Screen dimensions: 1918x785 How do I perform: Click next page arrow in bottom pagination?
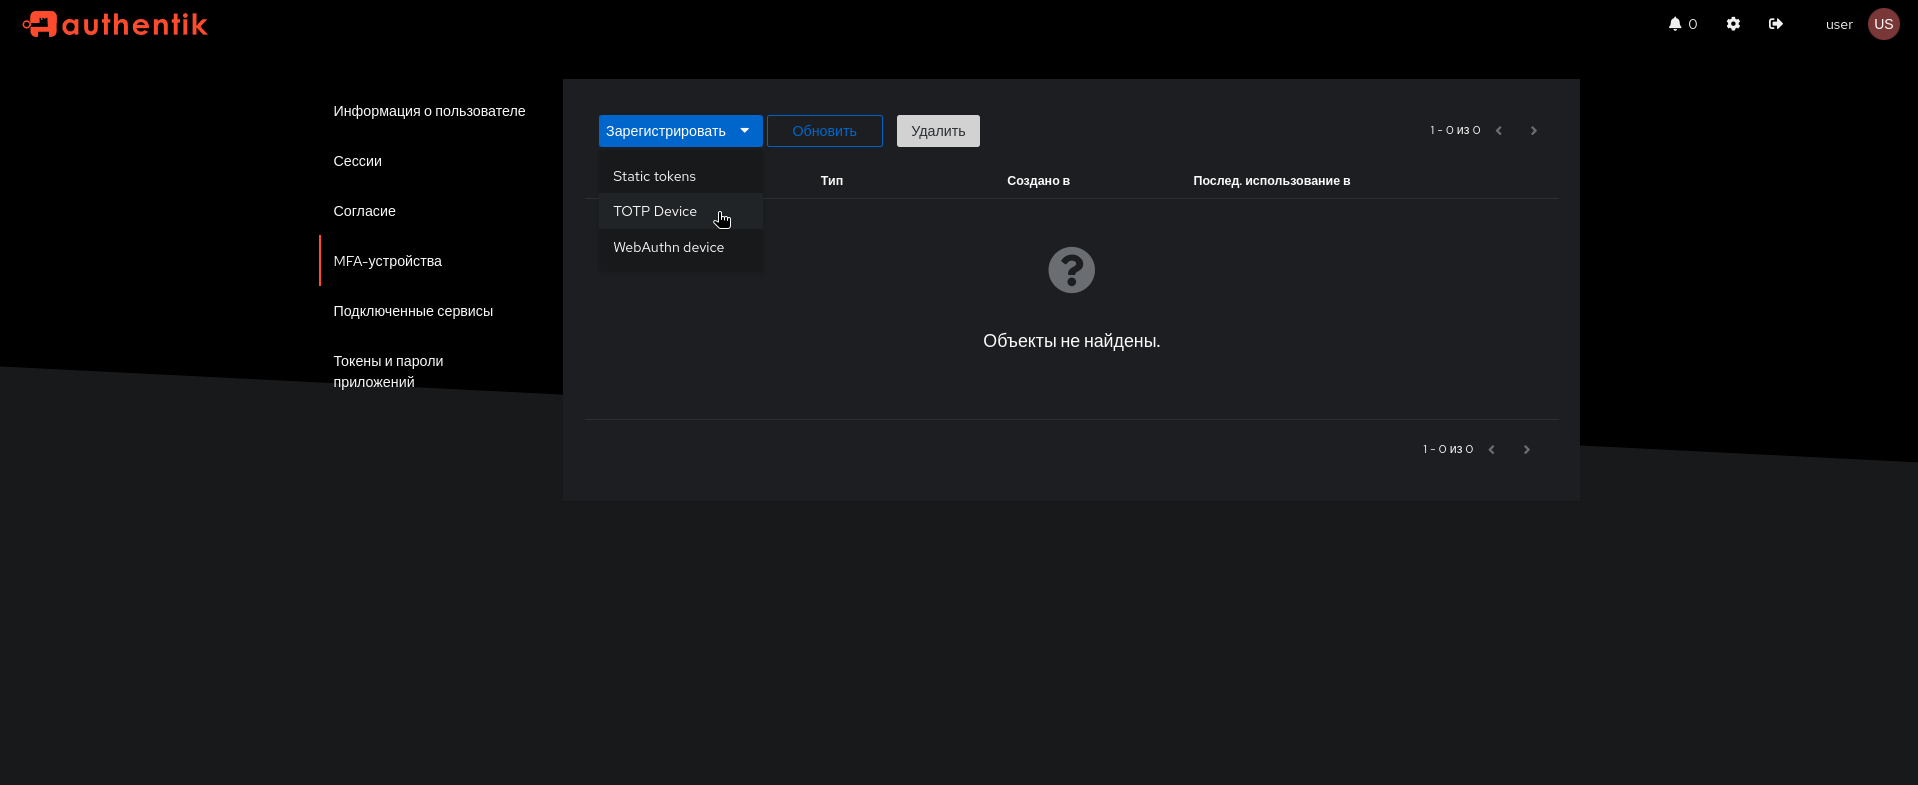point(1526,450)
